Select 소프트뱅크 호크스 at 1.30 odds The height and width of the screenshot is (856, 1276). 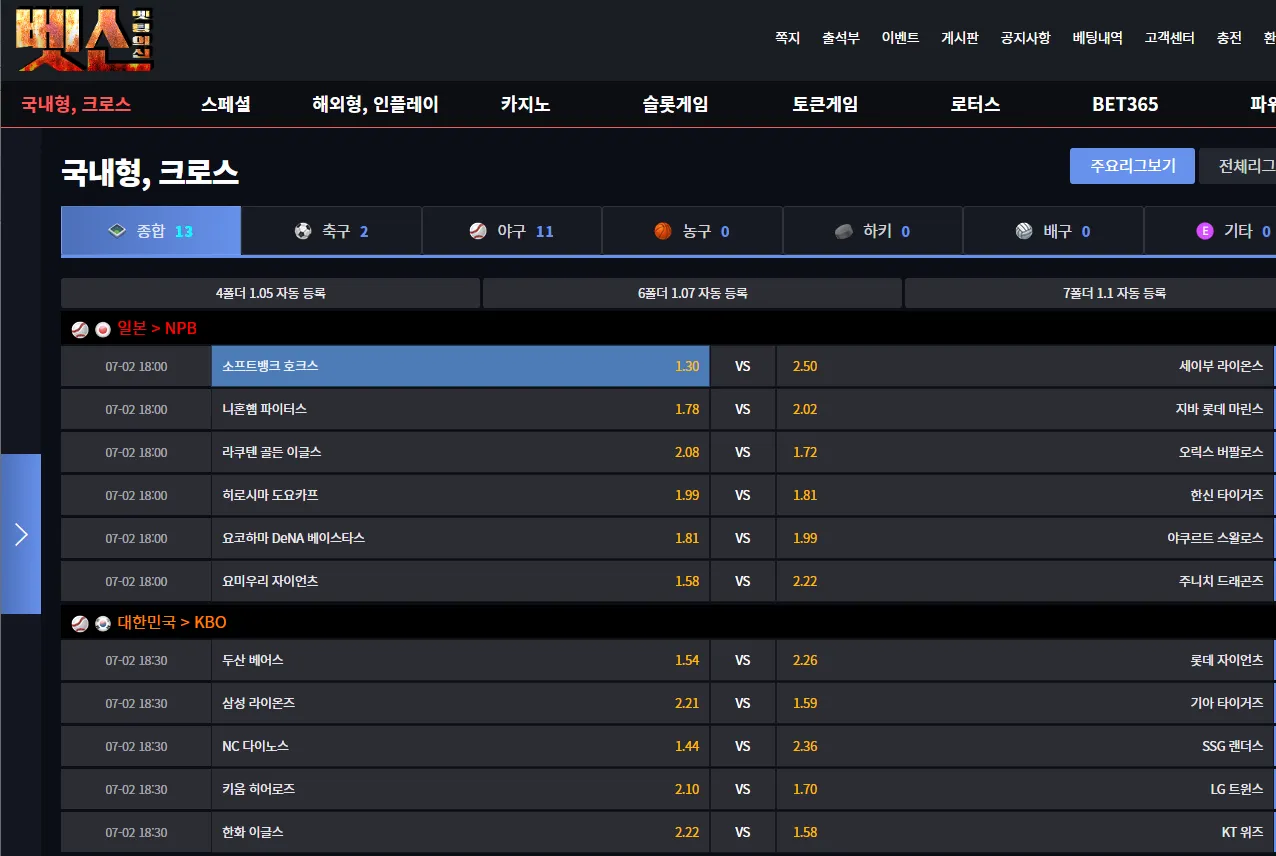(460, 366)
